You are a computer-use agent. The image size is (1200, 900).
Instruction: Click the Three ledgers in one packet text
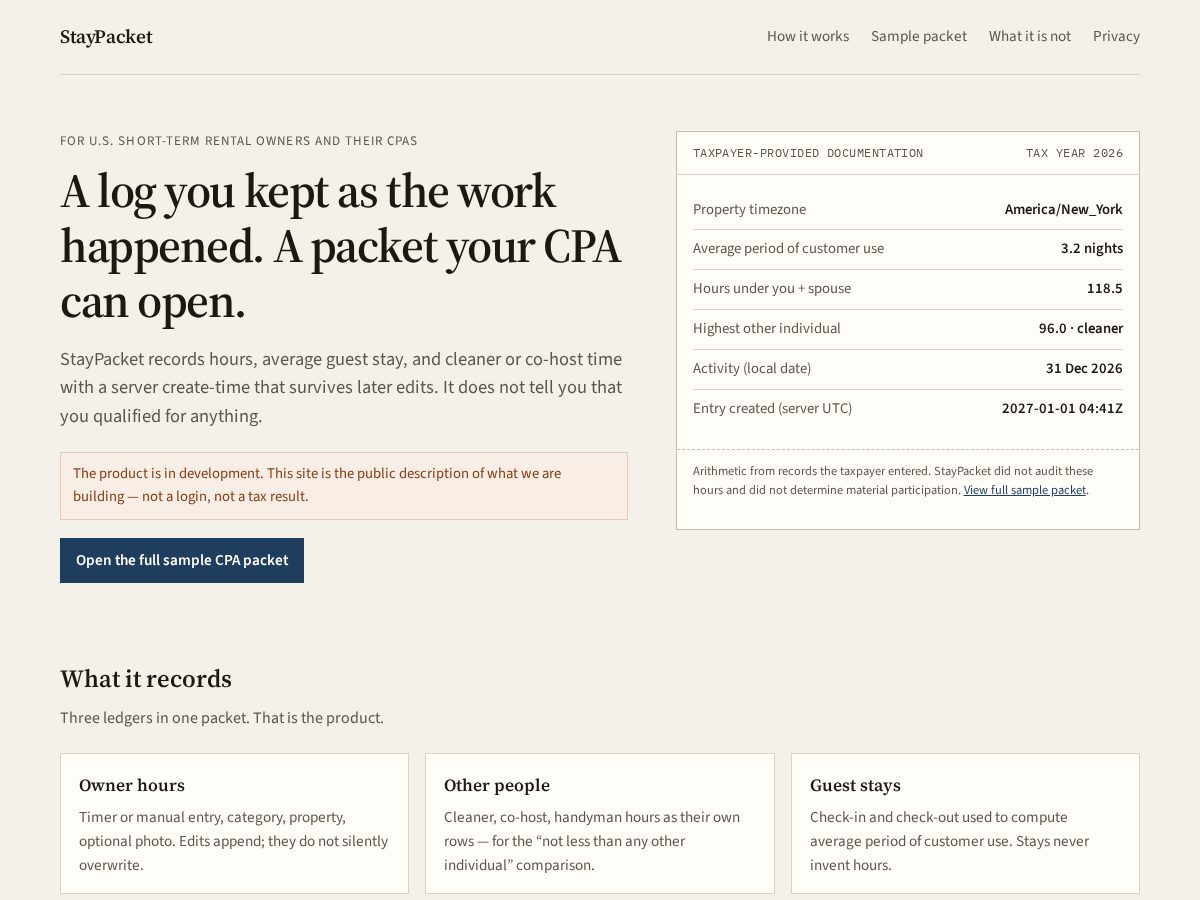click(222, 718)
